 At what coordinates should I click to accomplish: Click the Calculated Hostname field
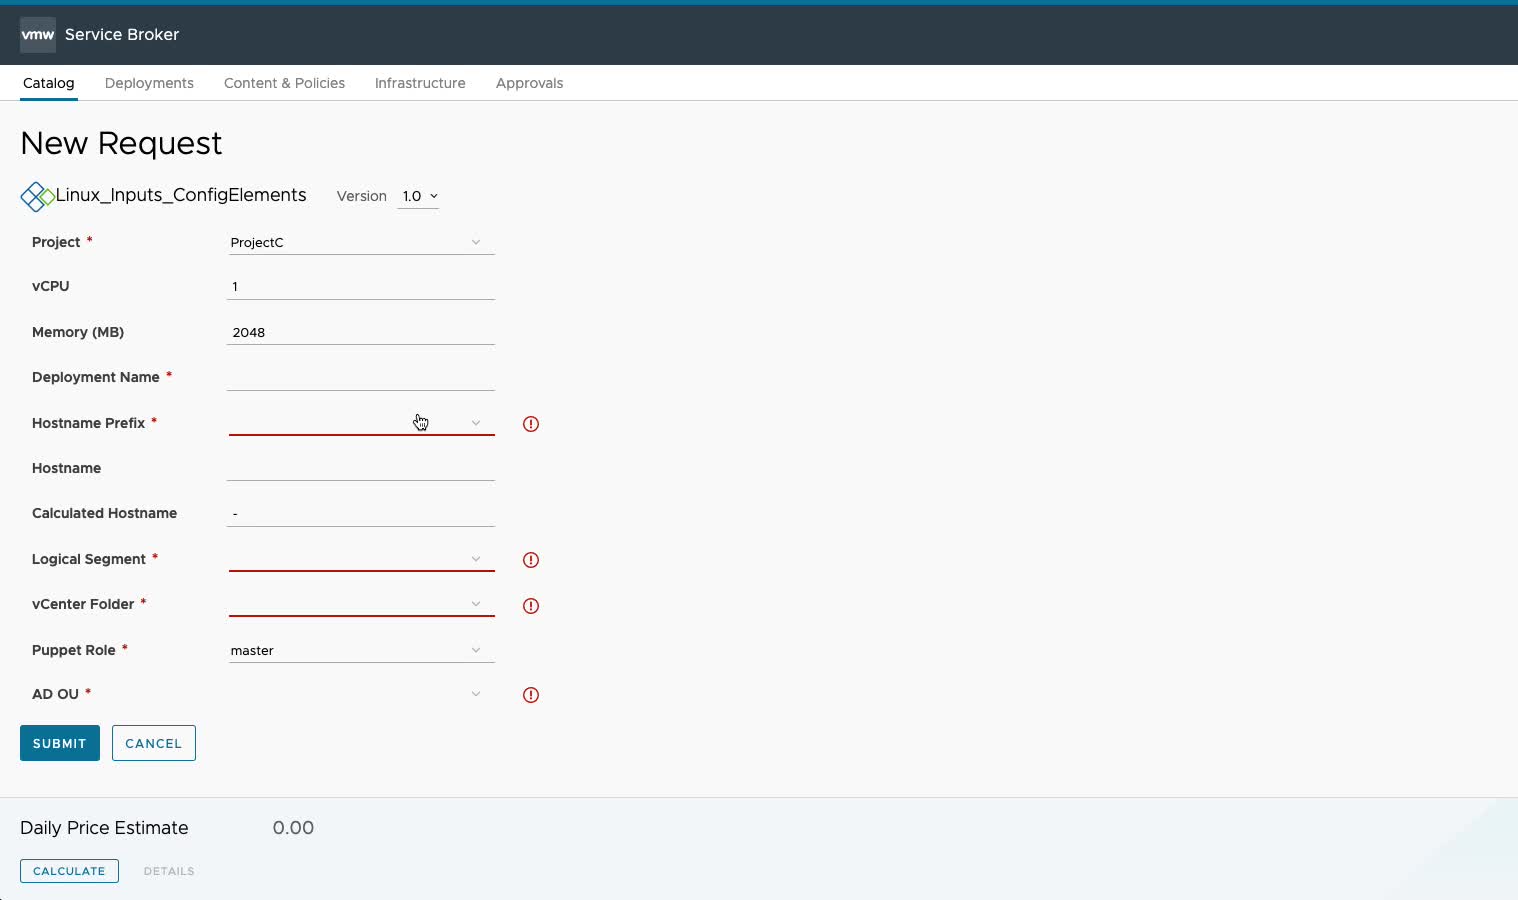pos(361,514)
